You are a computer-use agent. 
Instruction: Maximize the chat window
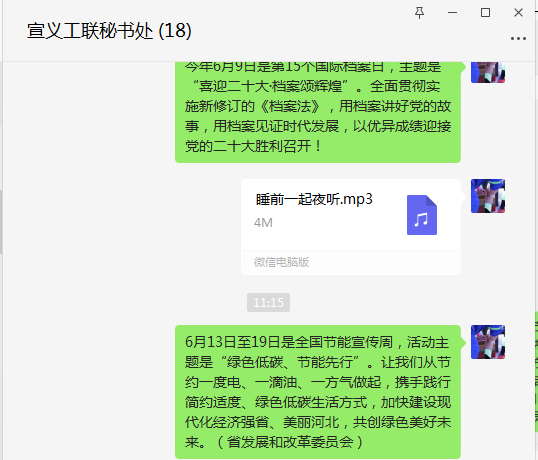[x=485, y=13]
